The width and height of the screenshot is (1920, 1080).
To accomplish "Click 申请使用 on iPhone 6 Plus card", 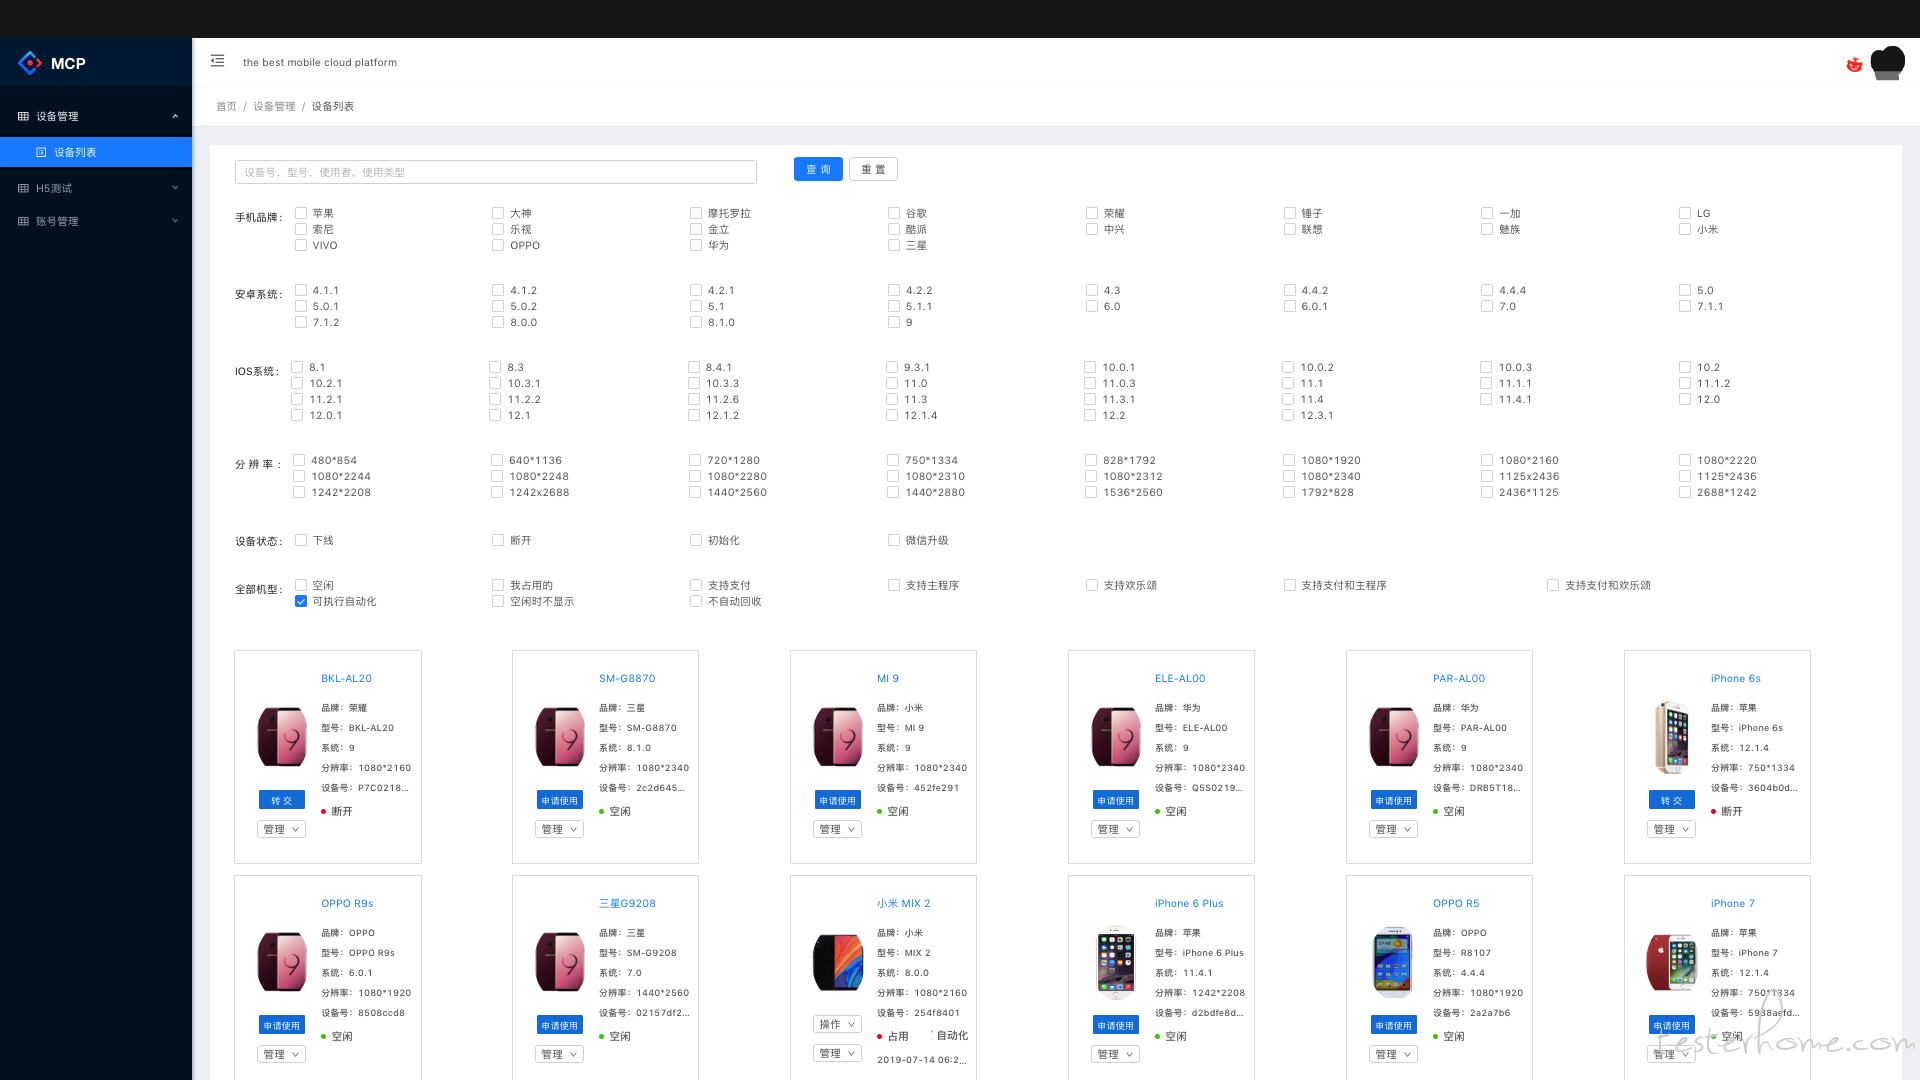I will pyautogui.click(x=1115, y=1025).
